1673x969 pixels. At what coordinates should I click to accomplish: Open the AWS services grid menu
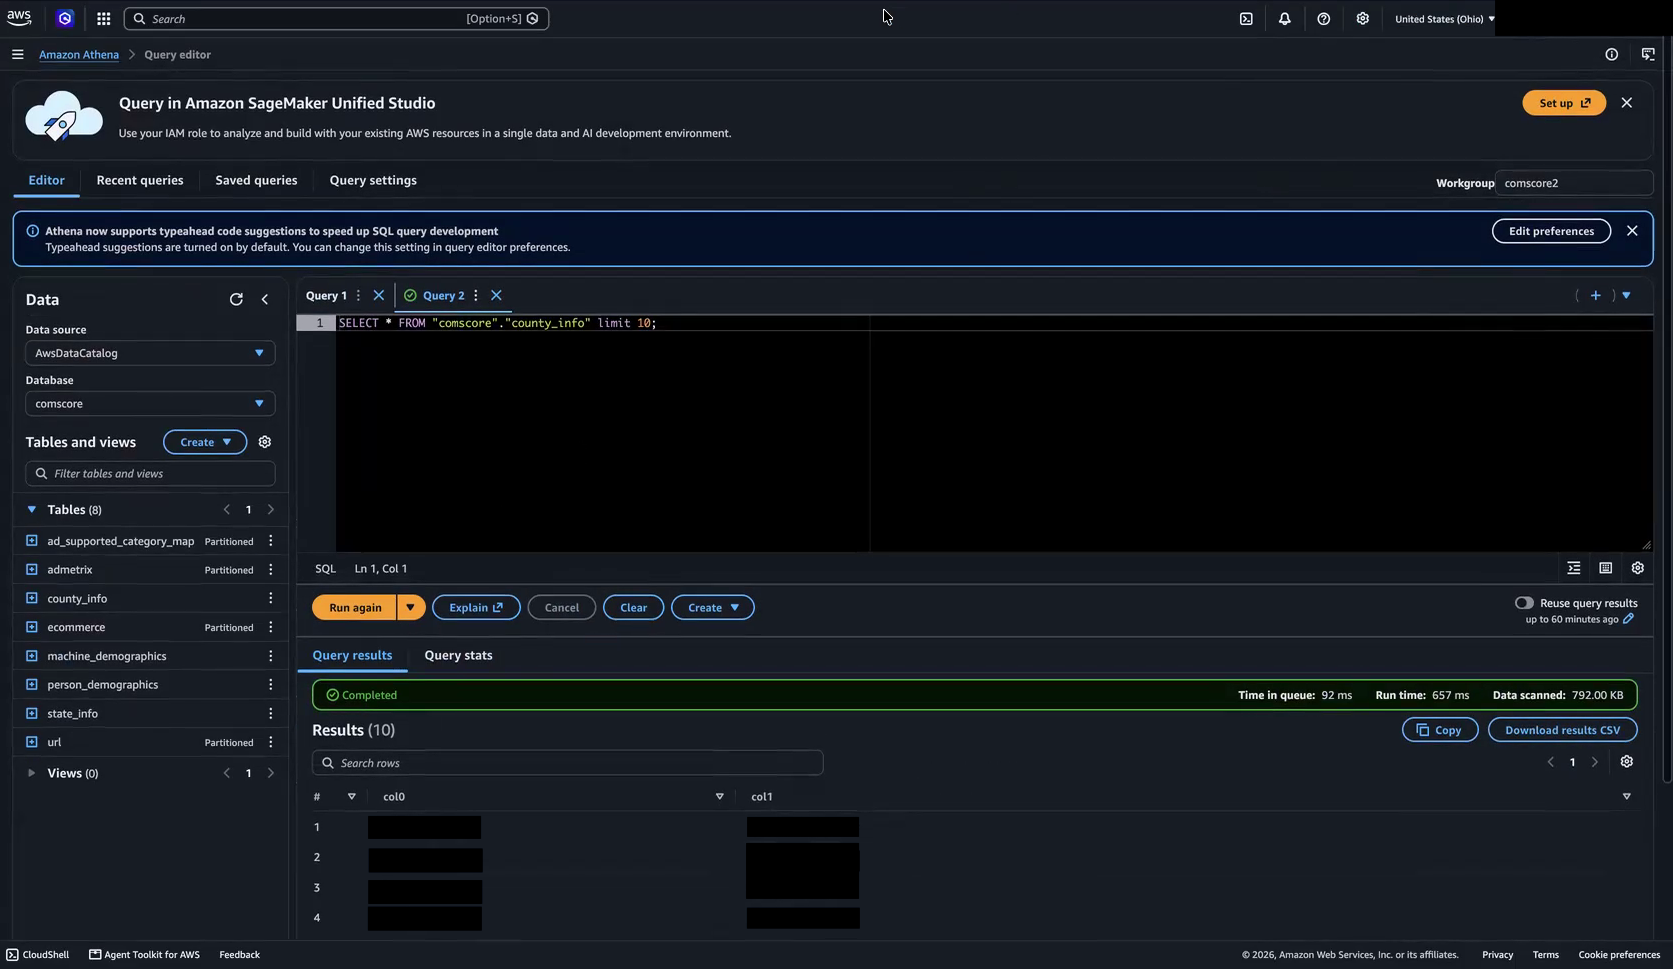(103, 19)
